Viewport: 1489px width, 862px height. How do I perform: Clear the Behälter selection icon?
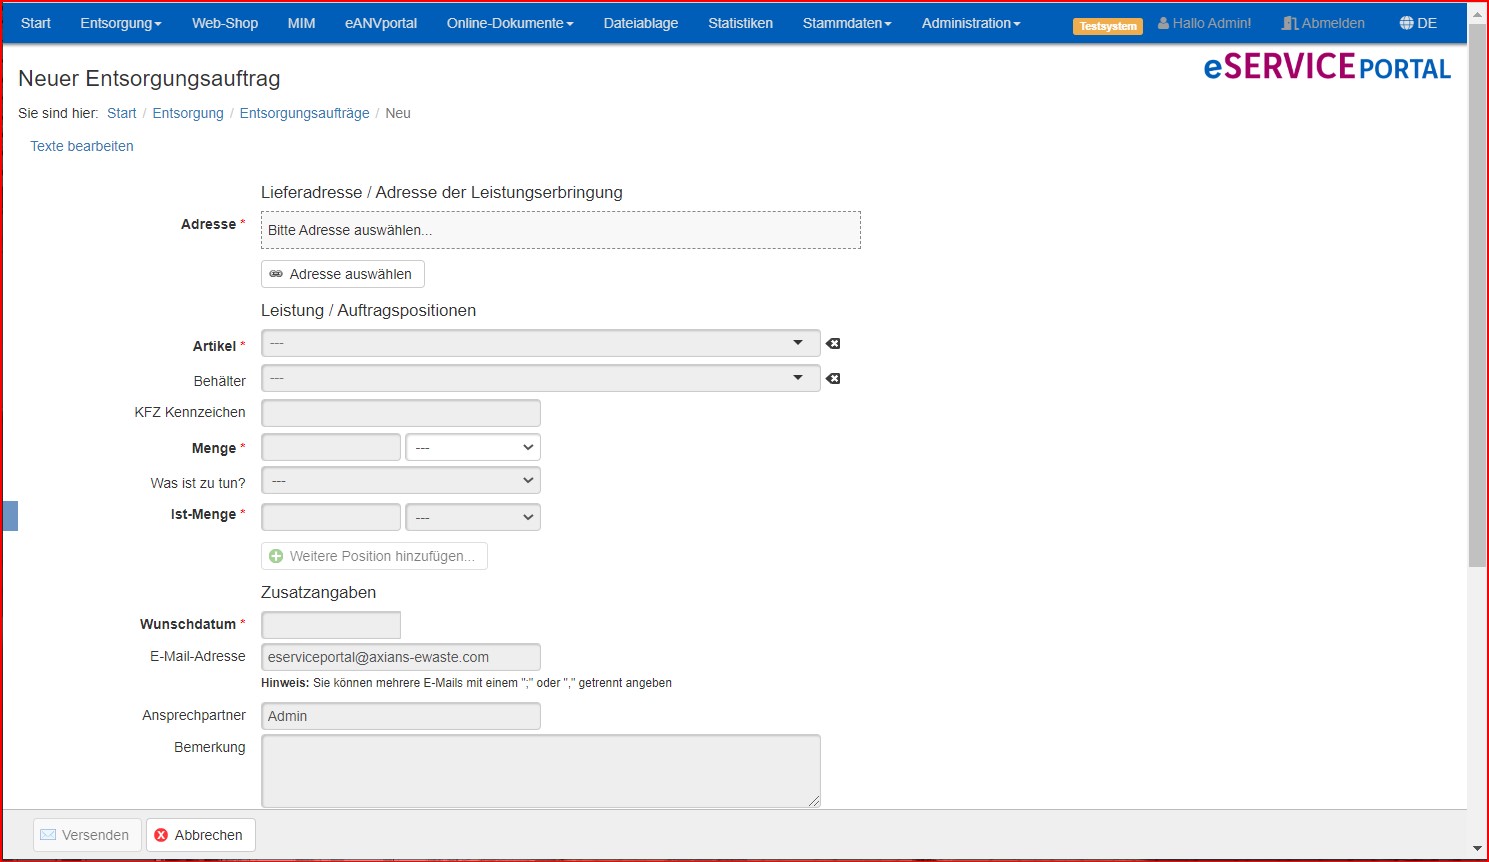click(x=833, y=379)
